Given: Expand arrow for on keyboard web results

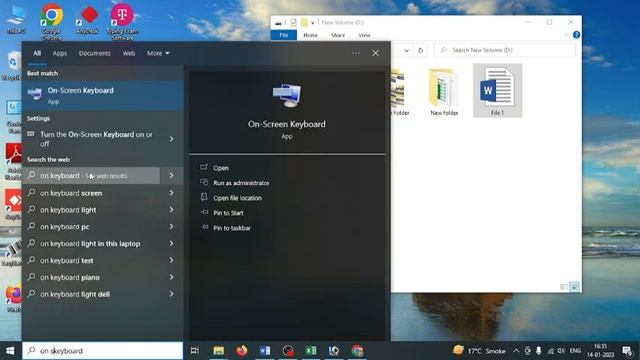Looking at the screenshot, I should coord(171,176).
